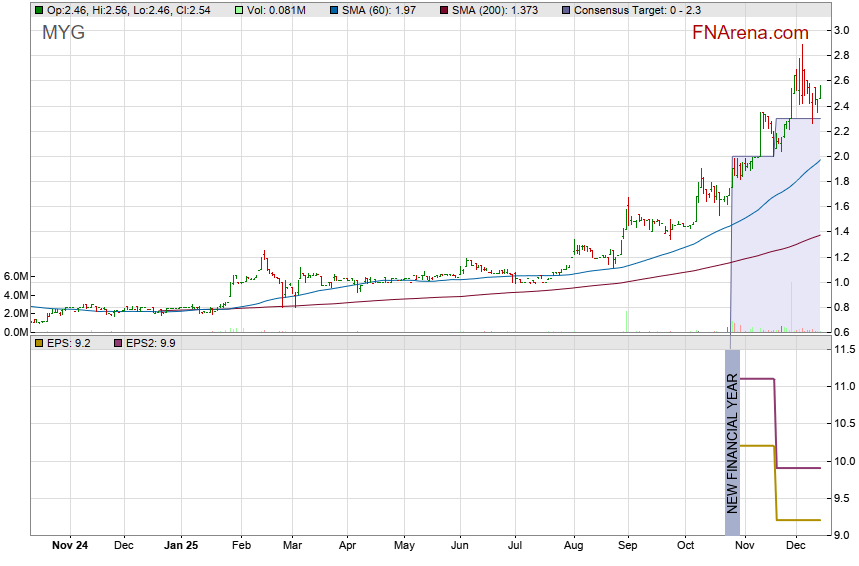Click the Nov 24 date axis label

pyautogui.click(x=69, y=546)
